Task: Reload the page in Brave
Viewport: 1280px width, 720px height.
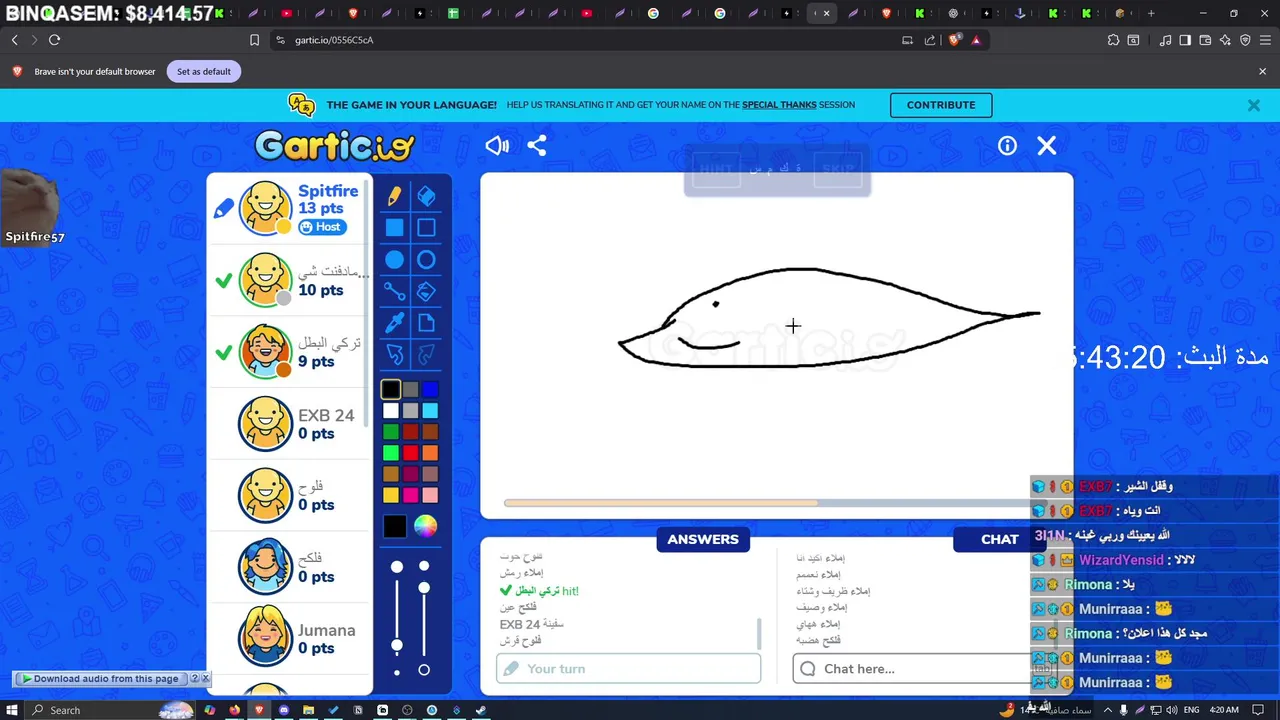Action: point(54,40)
